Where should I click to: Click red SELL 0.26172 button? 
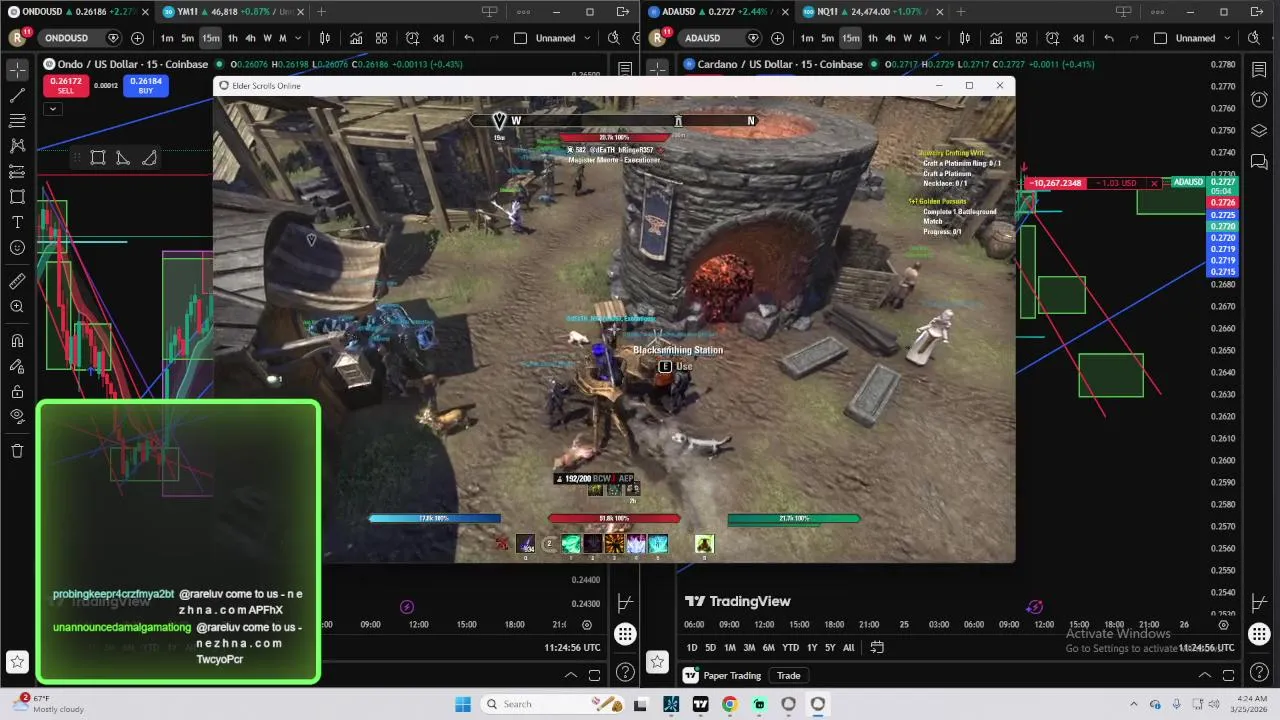65,86
